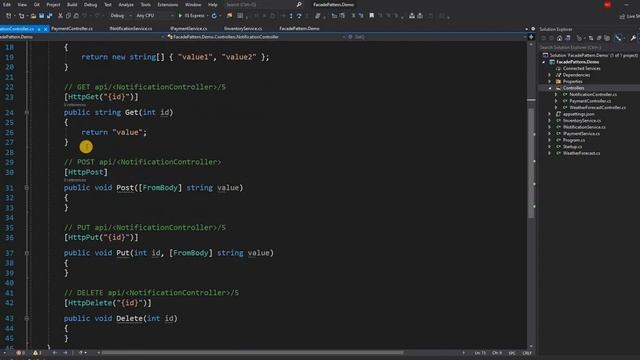Image resolution: width=640 pixels, height=360 pixels.
Task: Switch to the PaymentController.cs tab
Action: (72, 29)
